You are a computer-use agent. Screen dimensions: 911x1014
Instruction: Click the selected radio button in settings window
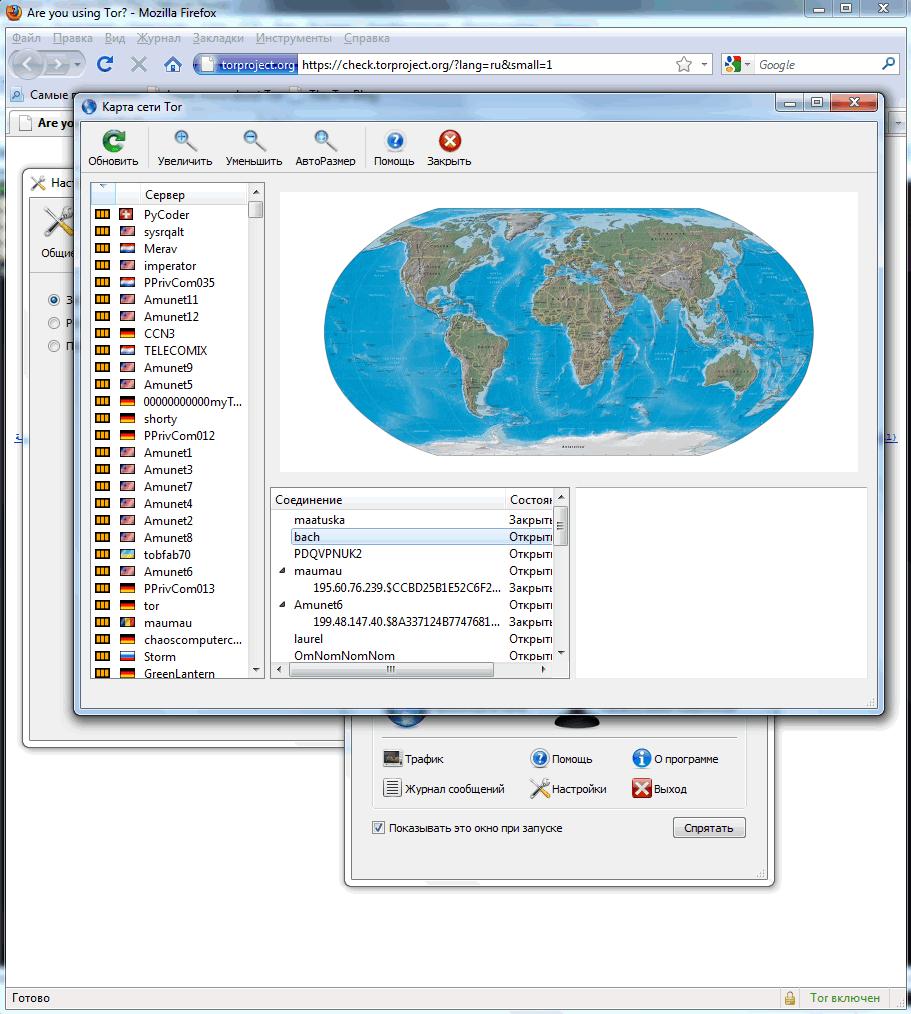click(x=54, y=300)
